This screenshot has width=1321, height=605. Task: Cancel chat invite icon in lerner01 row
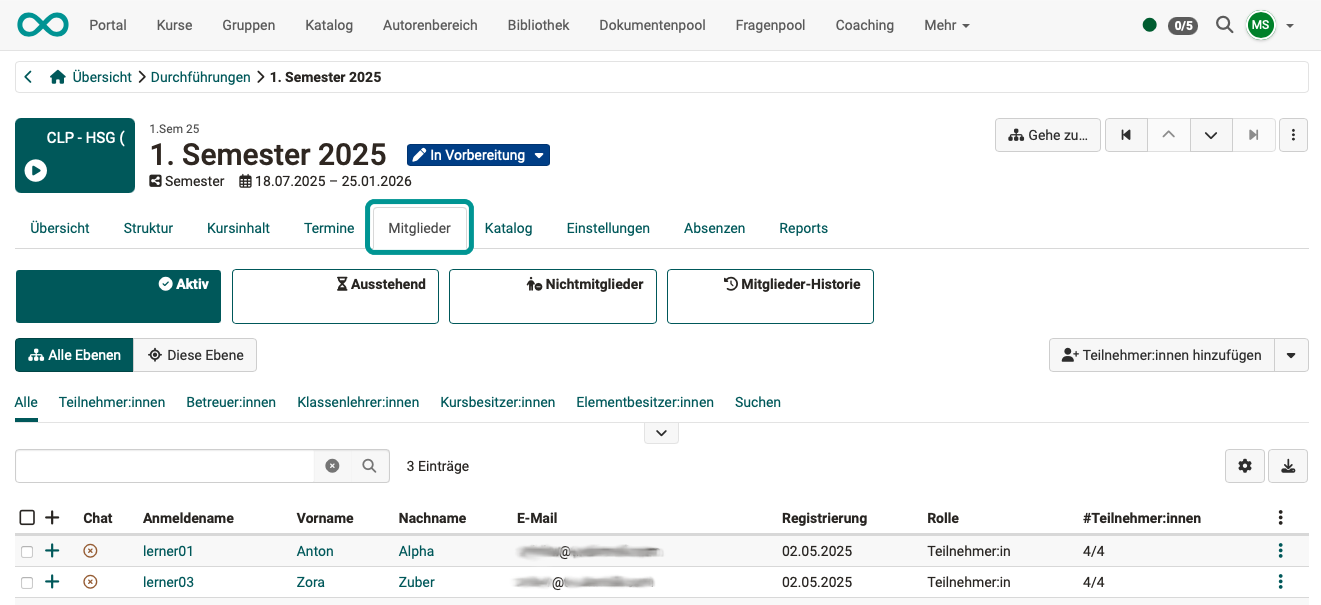click(89, 550)
